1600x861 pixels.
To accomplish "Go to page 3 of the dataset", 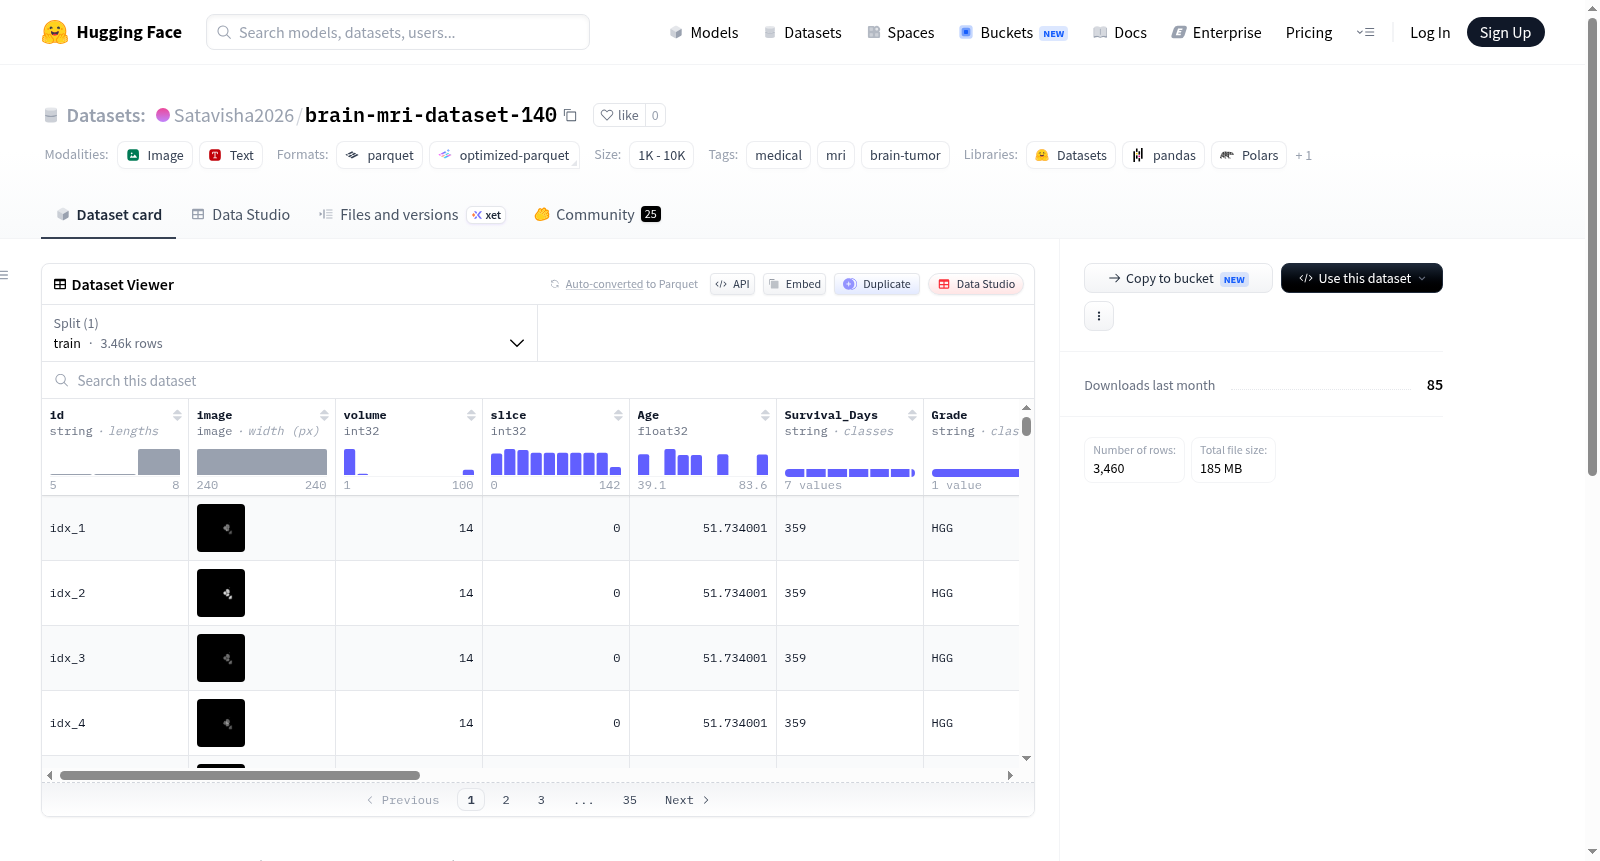I will click(541, 800).
